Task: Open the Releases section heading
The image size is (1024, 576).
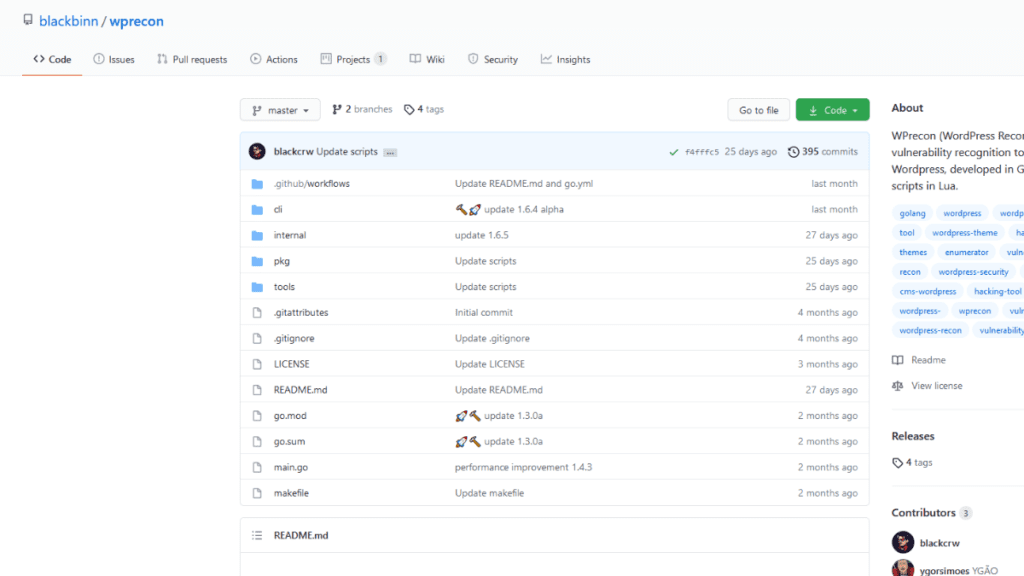Action: point(913,436)
